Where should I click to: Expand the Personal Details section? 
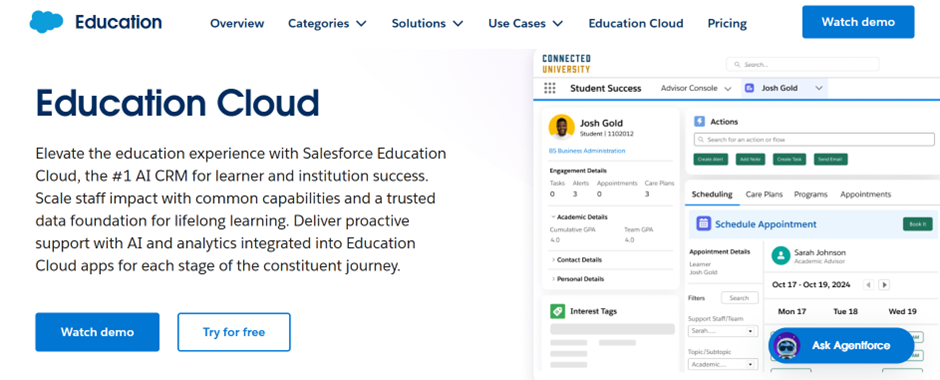click(577, 279)
